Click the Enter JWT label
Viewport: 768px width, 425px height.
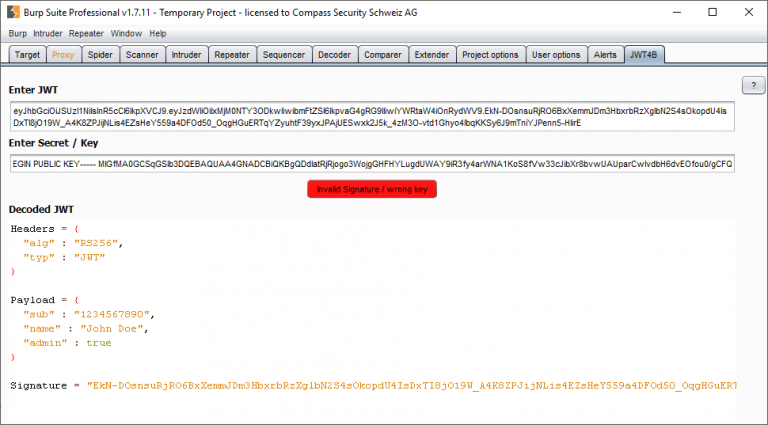click(33, 90)
